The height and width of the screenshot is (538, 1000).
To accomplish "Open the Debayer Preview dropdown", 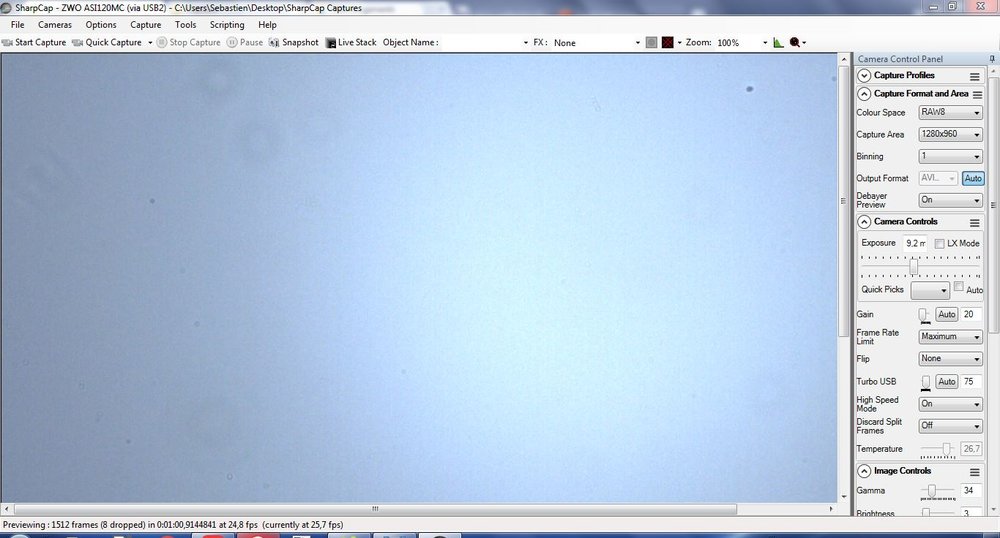I will tap(950, 200).
